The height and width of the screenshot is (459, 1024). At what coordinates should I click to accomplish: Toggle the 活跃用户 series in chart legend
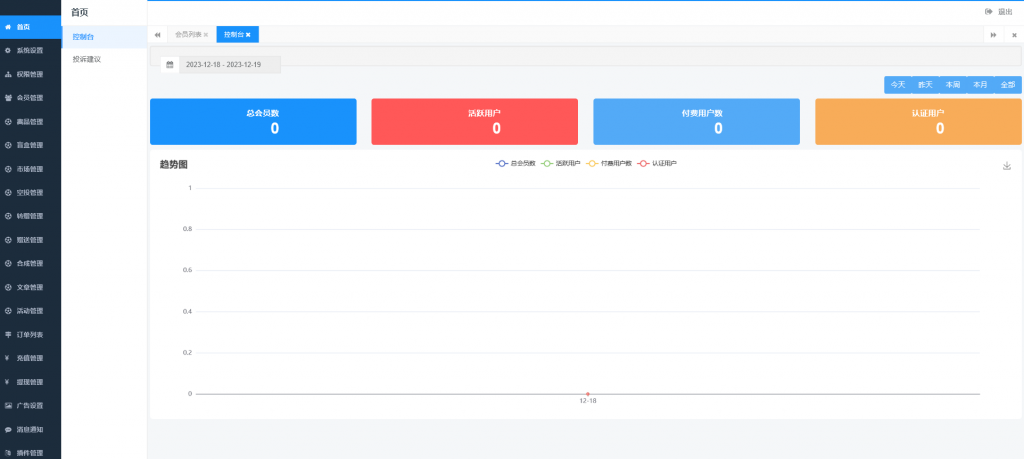[561, 163]
